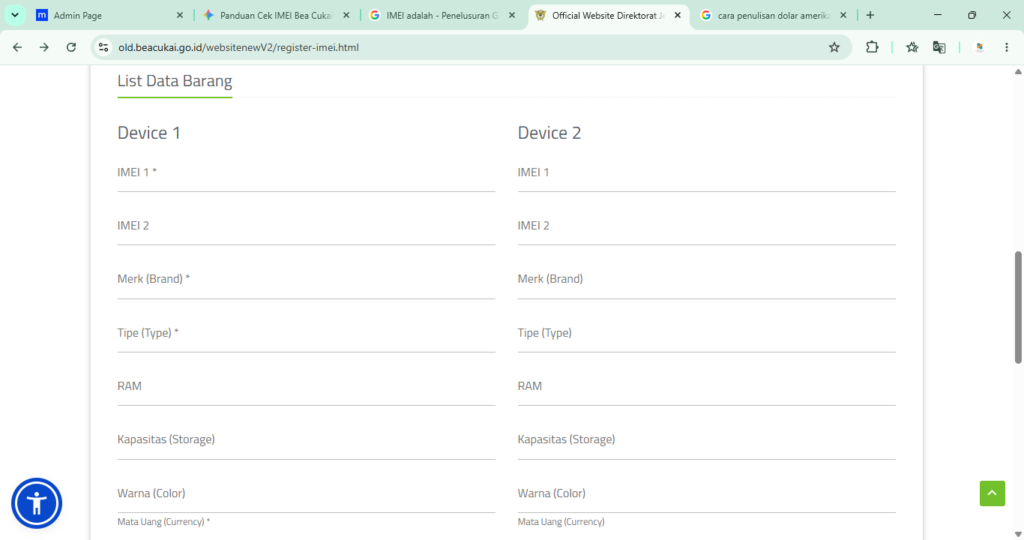The width and height of the screenshot is (1024, 540).
Task: Click the scrollbar down arrow
Action: [x=1017, y=534]
